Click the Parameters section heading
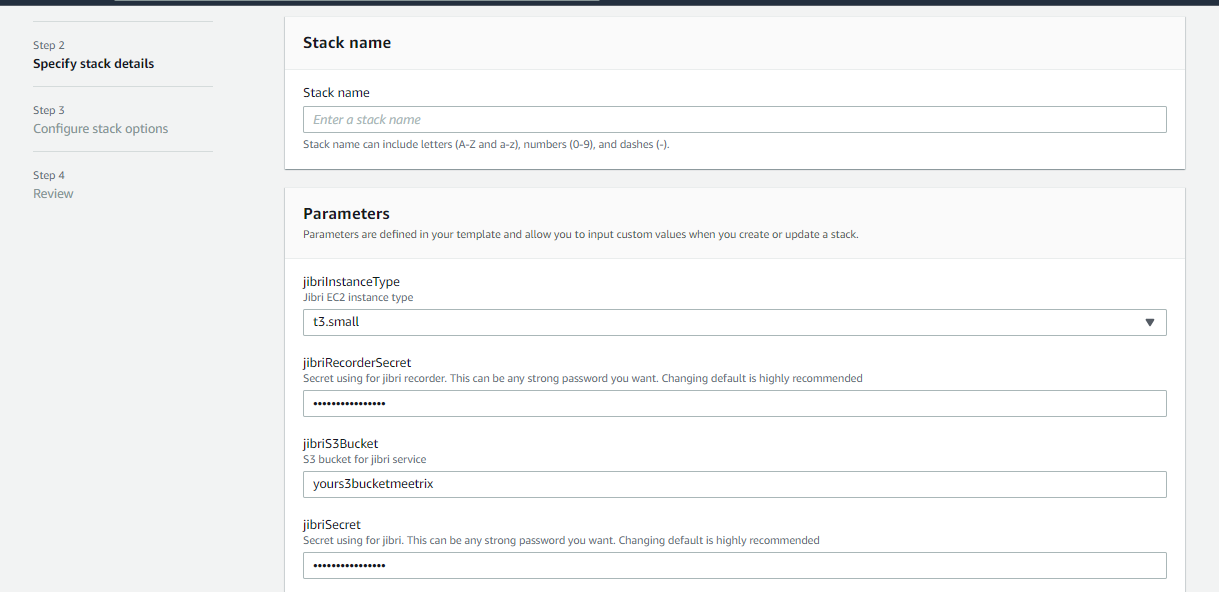Screen dimensions: 1219x592 coord(346,214)
